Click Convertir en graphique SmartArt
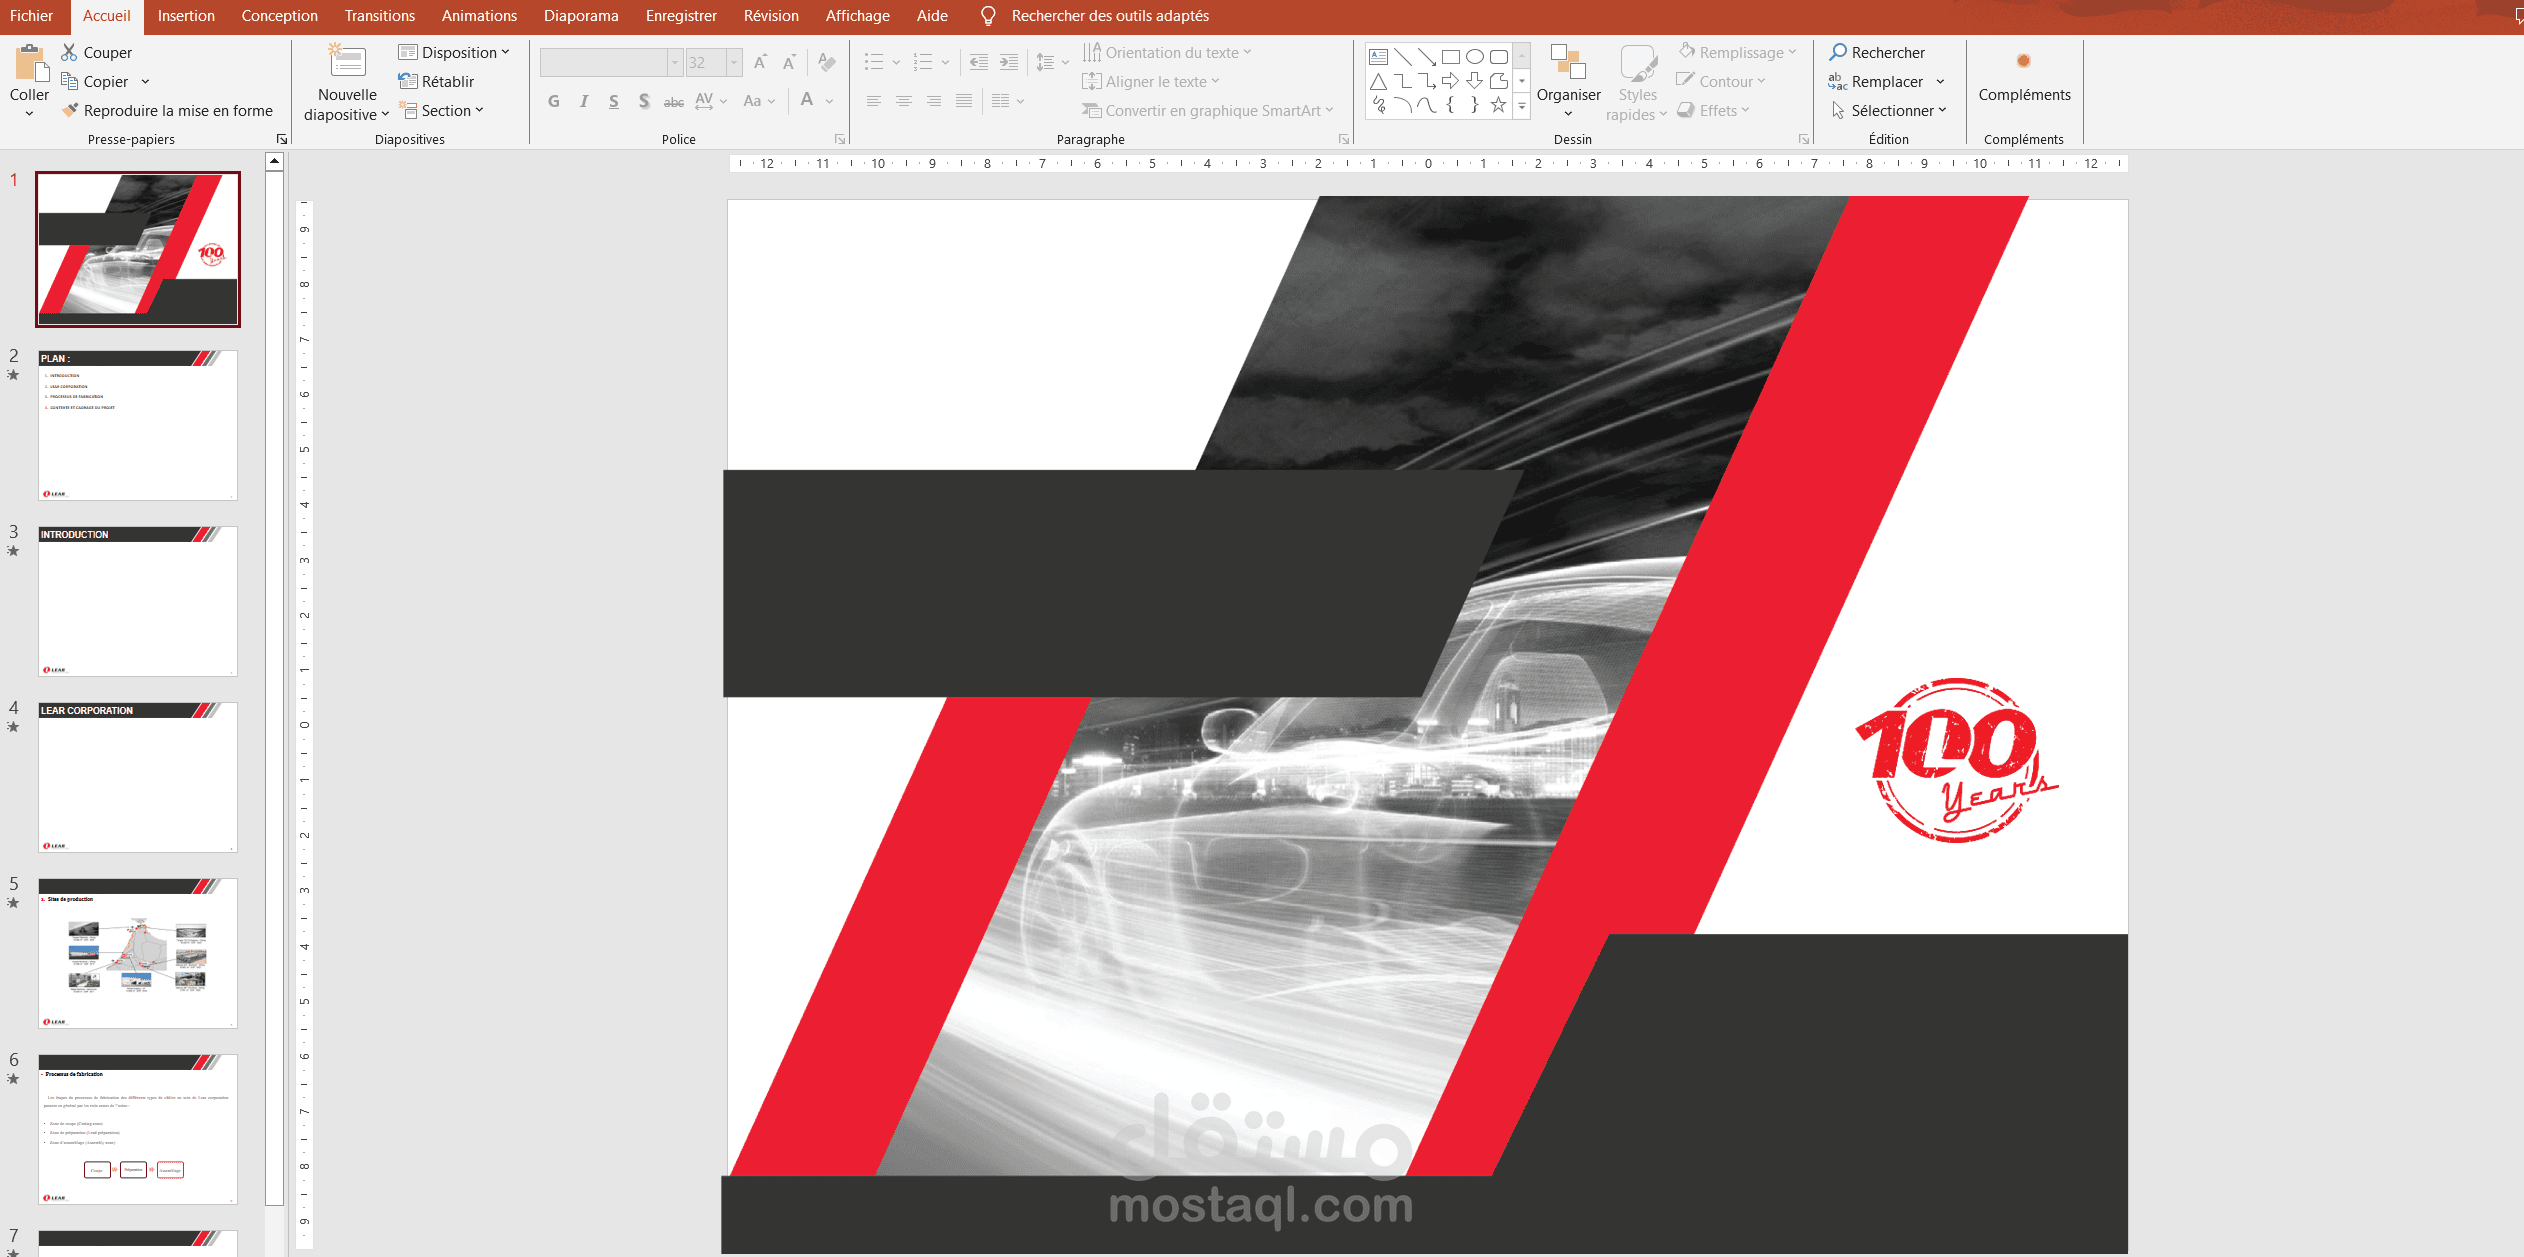2524x1257 pixels. tap(1208, 110)
